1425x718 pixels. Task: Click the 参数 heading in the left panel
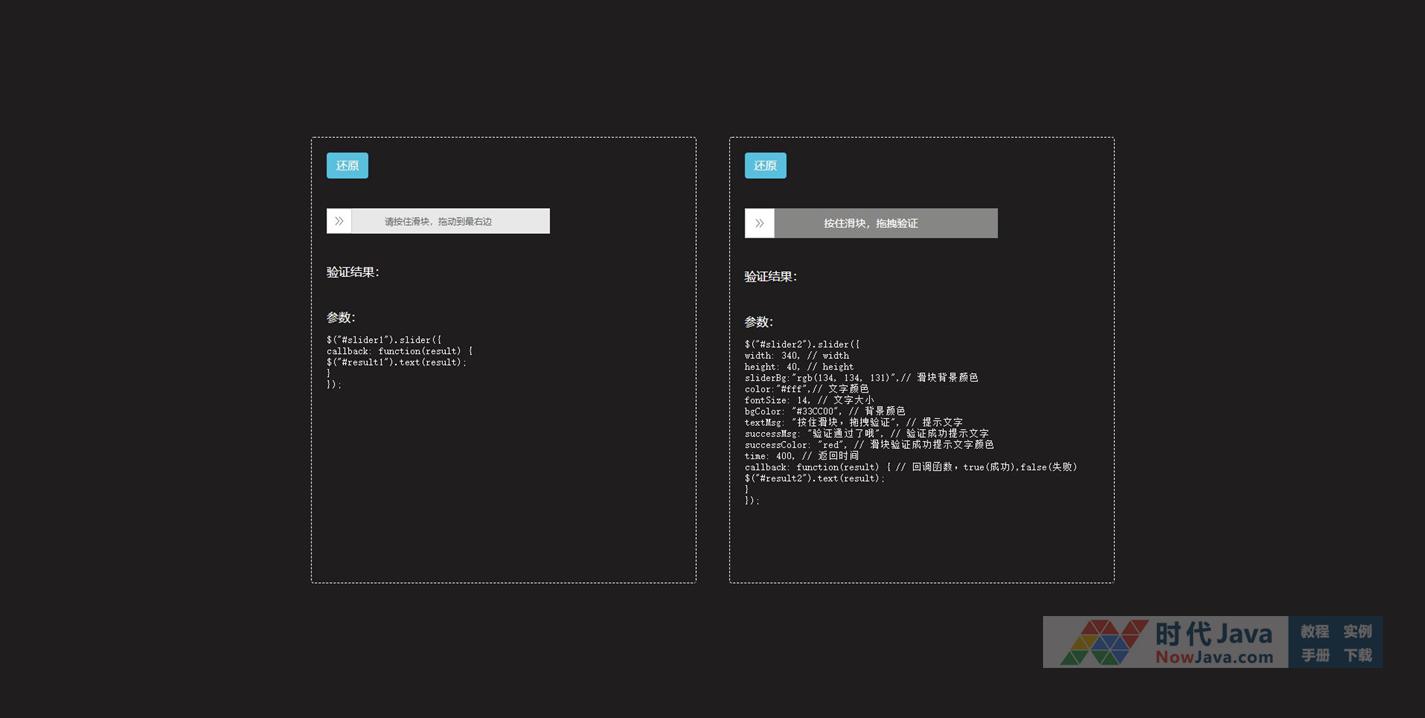340,317
